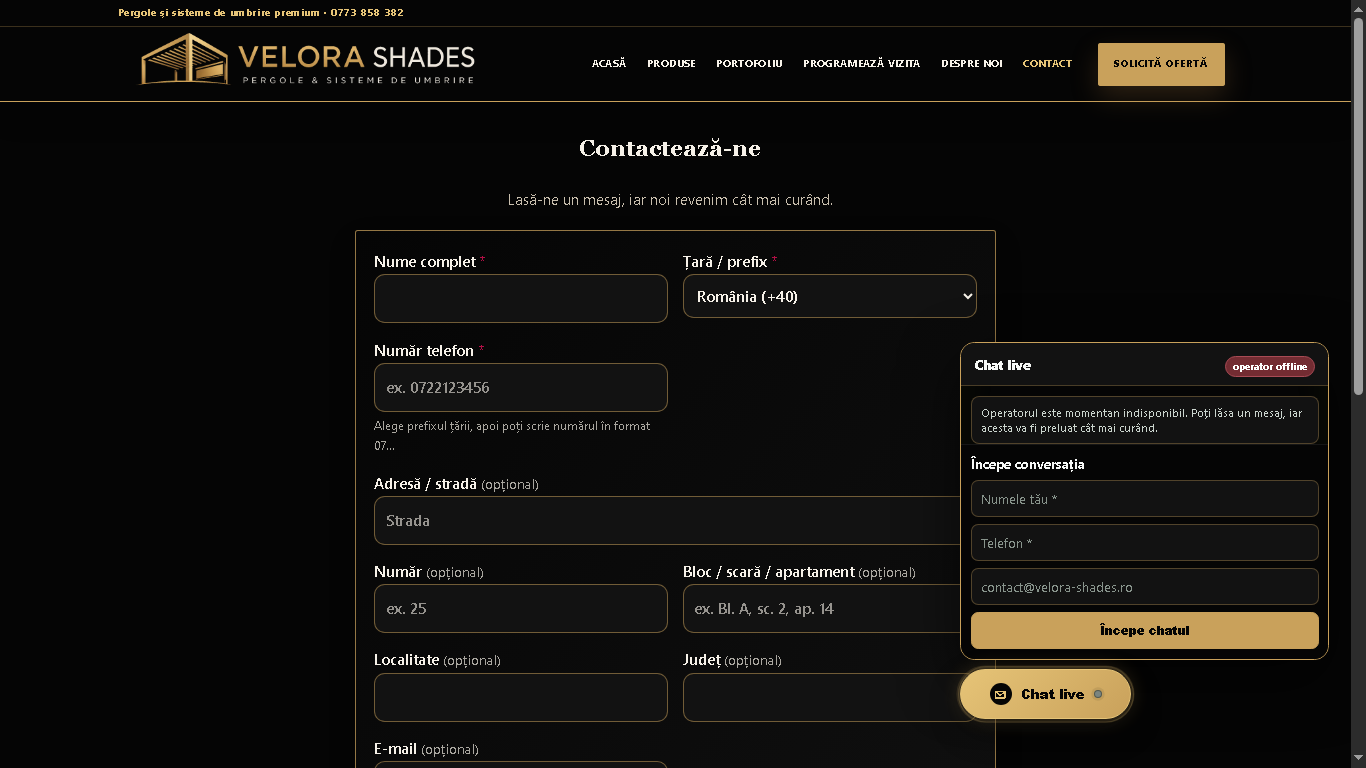Click the phone number in top bar
The width and height of the screenshot is (1366, 768).
(x=367, y=13)
